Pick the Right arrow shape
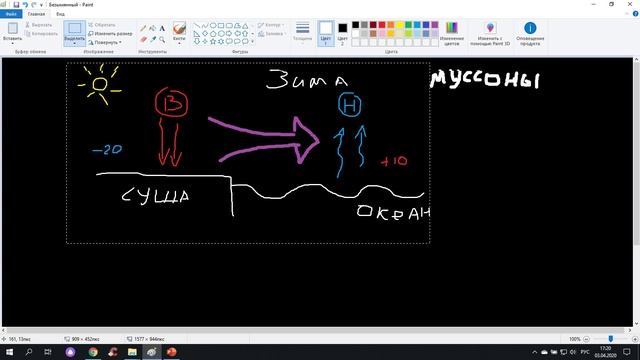 point(229,33)
